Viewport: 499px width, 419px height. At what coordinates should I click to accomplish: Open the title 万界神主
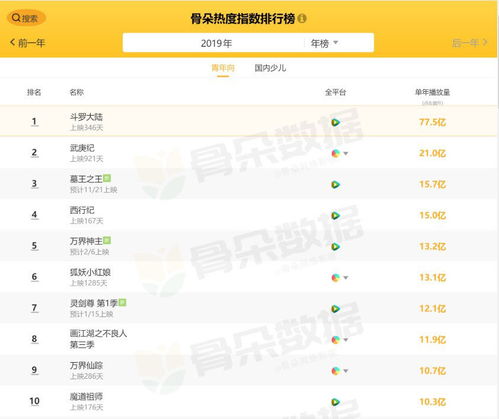click(86, 241)
